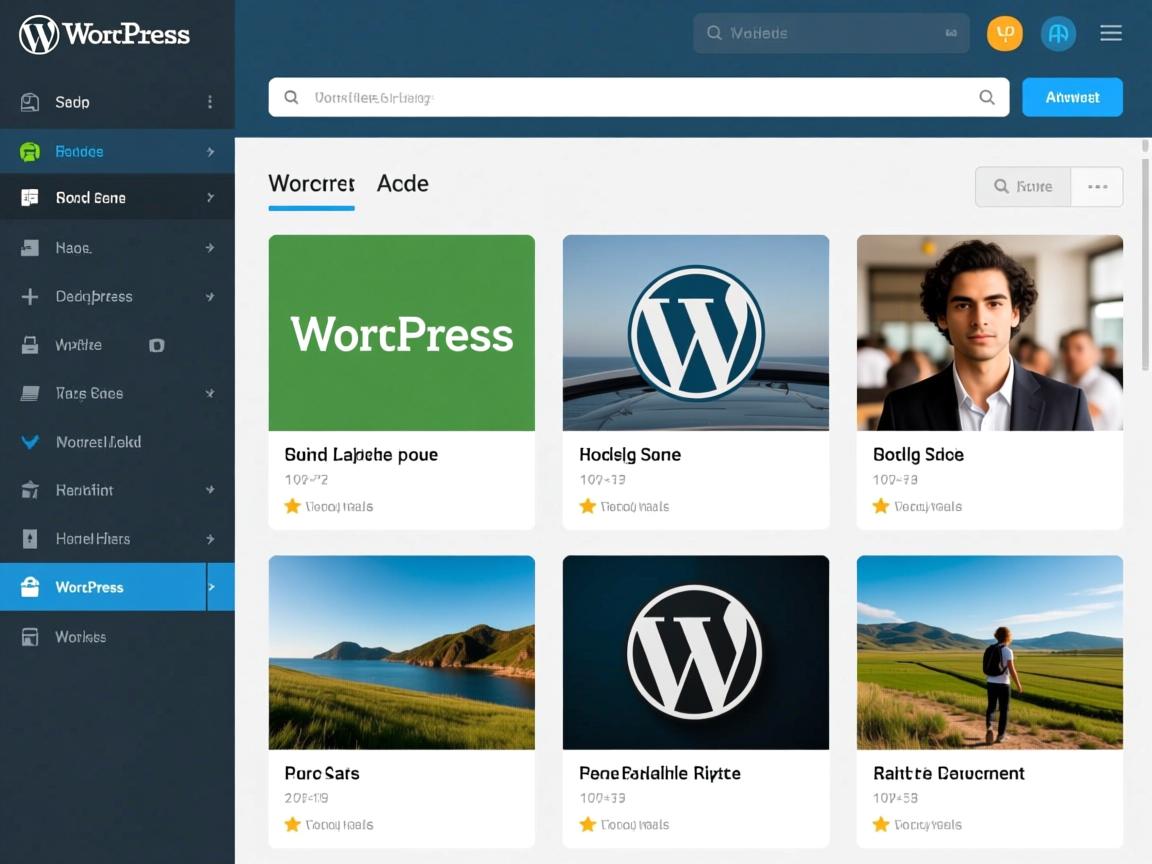
Task: Expand the Hotel Hiars sidebar chevron
Action: point(210,539)
